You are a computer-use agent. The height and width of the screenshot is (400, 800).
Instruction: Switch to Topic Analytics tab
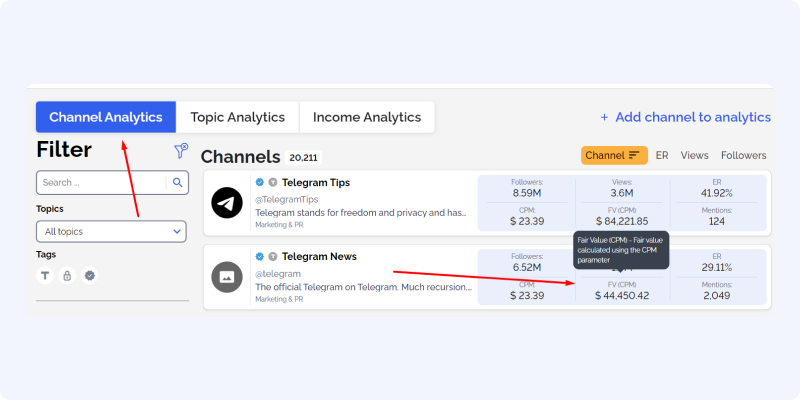point(238,117)
